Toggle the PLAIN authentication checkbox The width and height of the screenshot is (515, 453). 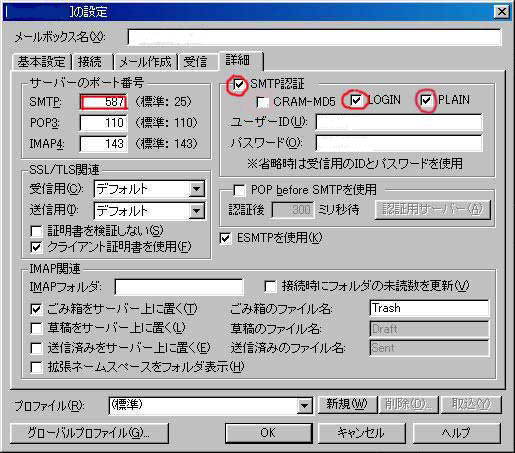click(x=426, y=100)
